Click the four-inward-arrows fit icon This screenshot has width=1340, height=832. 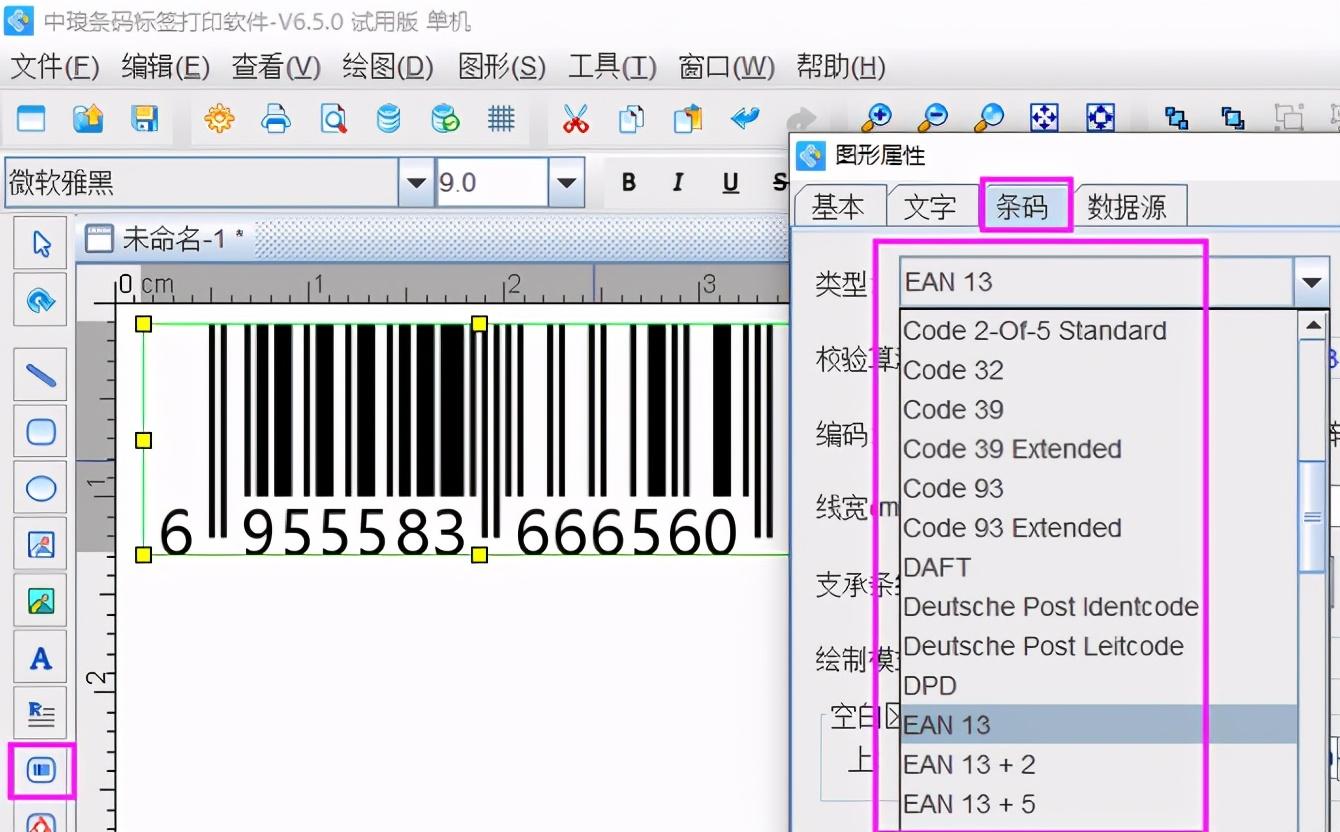point(1101,117)
